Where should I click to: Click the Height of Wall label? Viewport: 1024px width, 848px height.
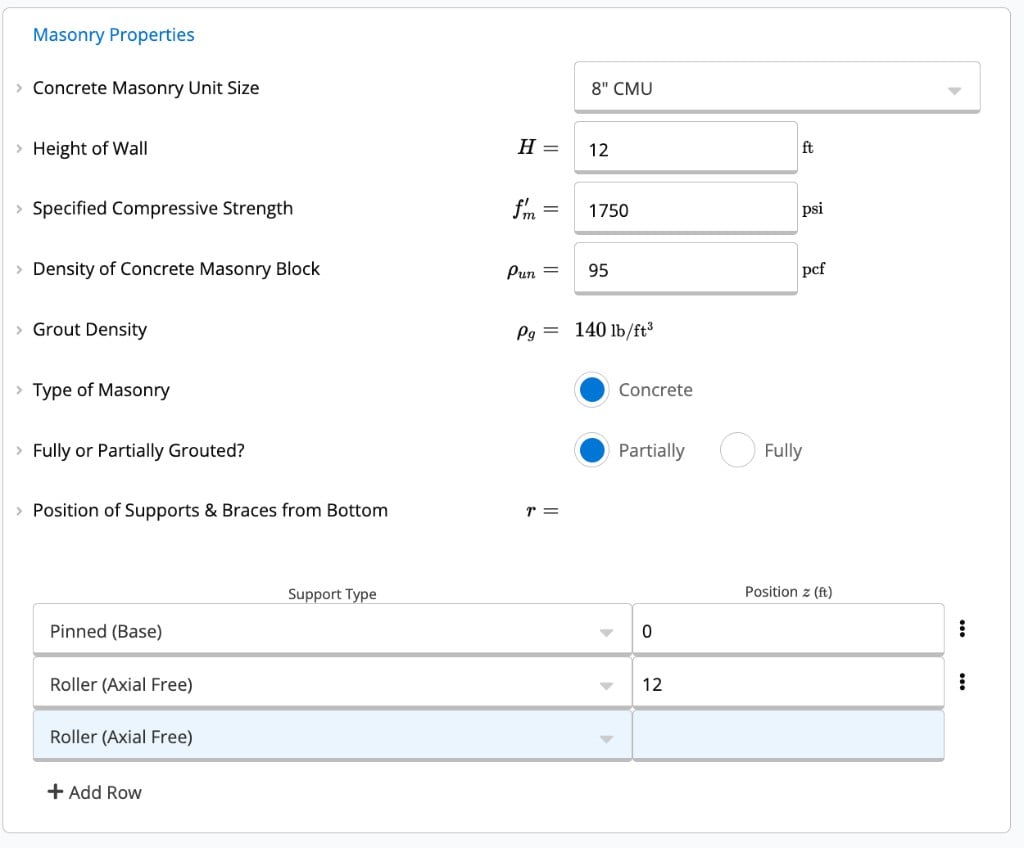[90, 148]
